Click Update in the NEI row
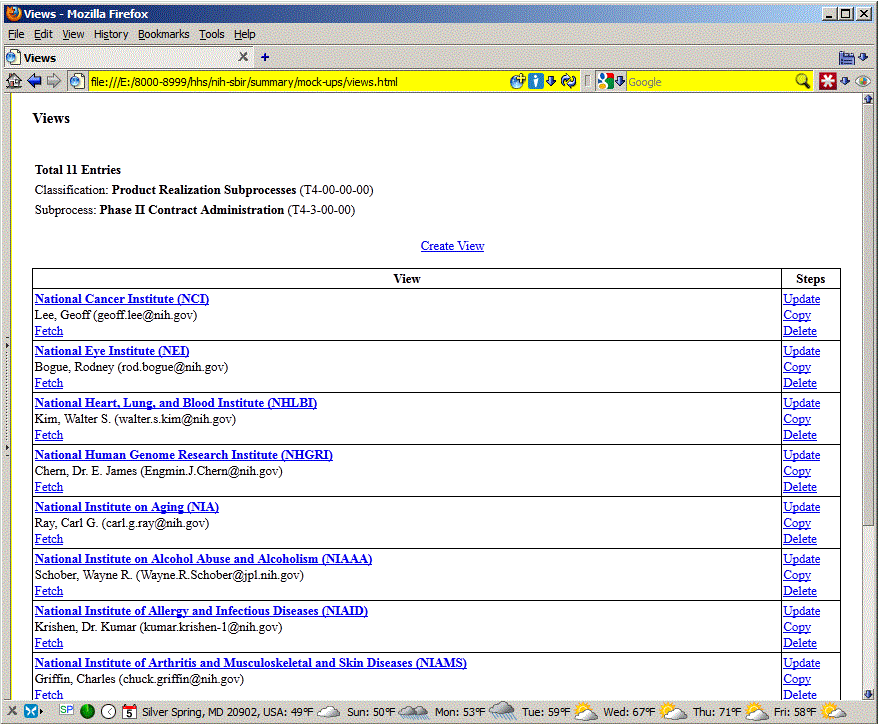The width and height of the screenshot is (878, 724). pos(802,351)
